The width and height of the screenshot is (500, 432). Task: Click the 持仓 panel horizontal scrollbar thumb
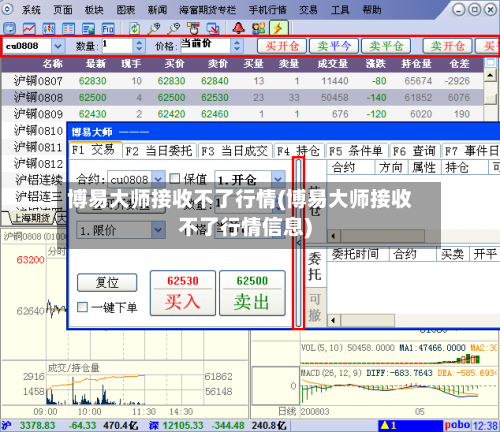point(382,236)
